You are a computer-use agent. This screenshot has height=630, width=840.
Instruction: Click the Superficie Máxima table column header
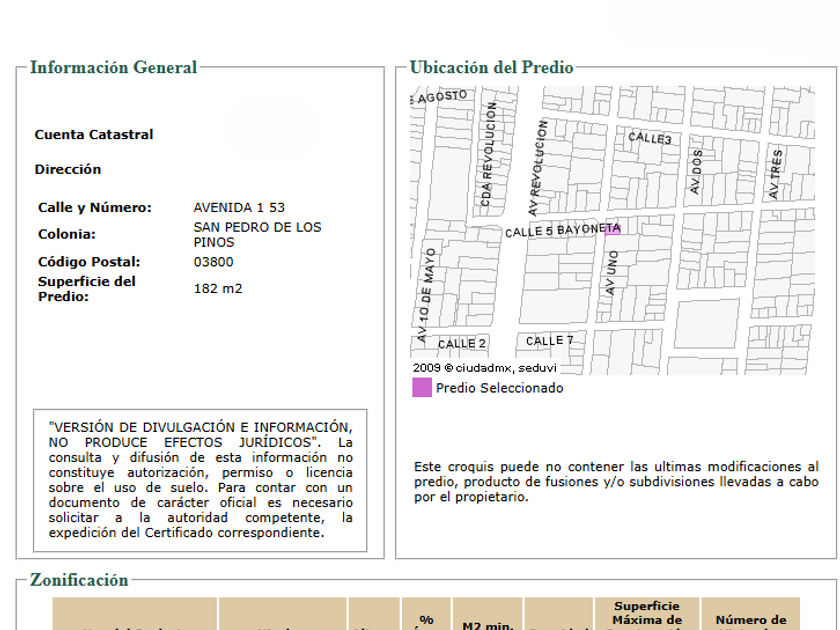point(647,613)
